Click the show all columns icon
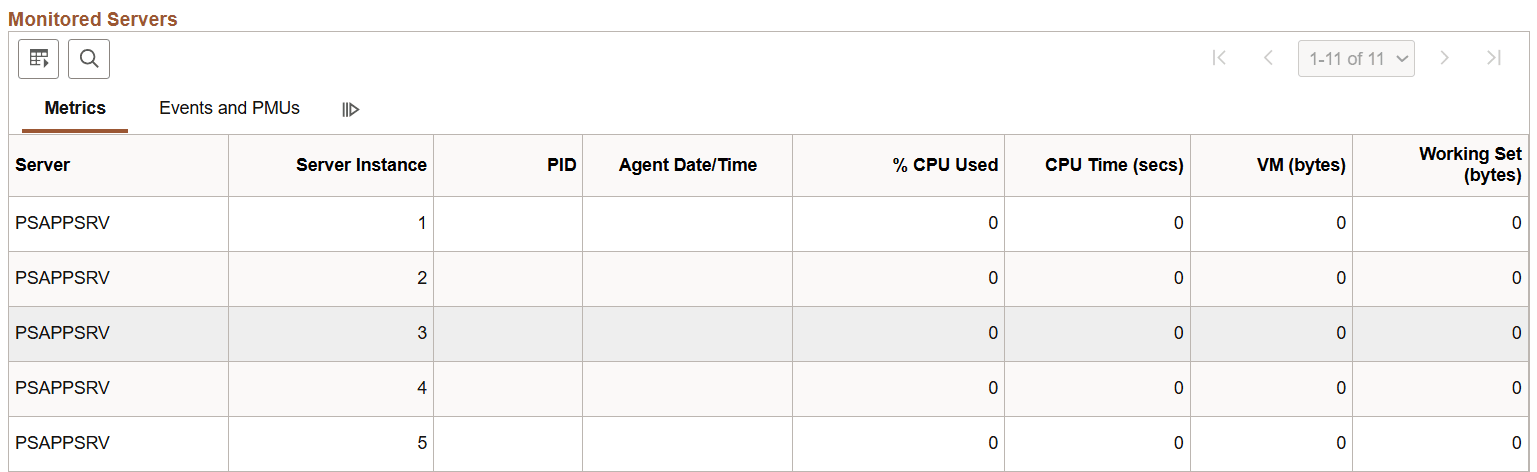The height and width of the screenshot is (472, 1537). [x=350, y=109]
